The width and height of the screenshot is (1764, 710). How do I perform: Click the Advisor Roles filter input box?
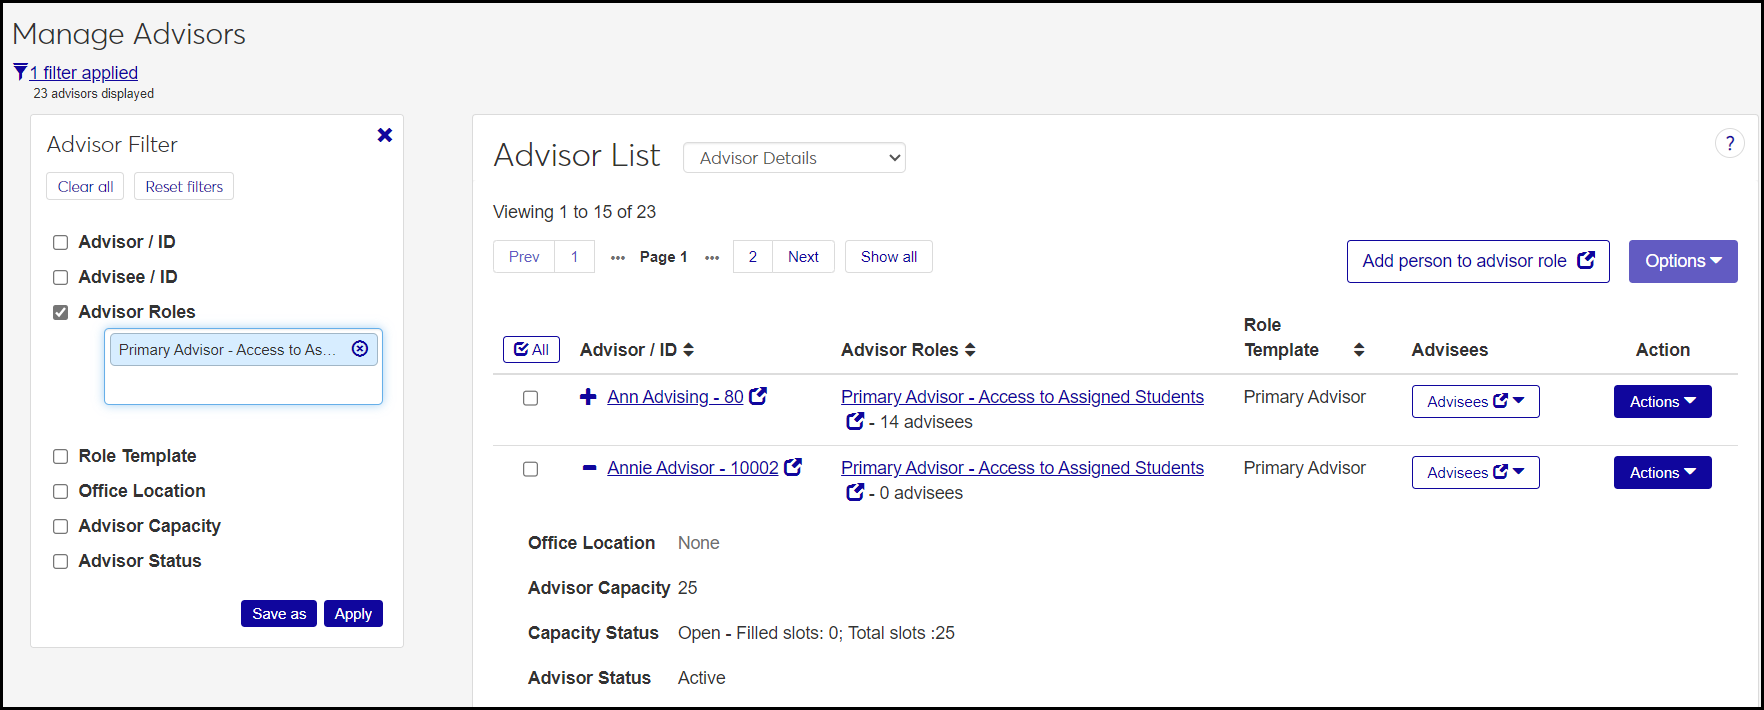[x=243, y=384]
